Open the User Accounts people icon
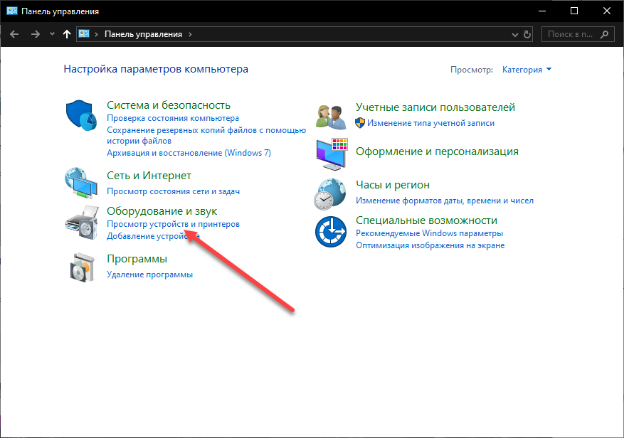Viewport: 625px width, 438px height. [330, 116]
